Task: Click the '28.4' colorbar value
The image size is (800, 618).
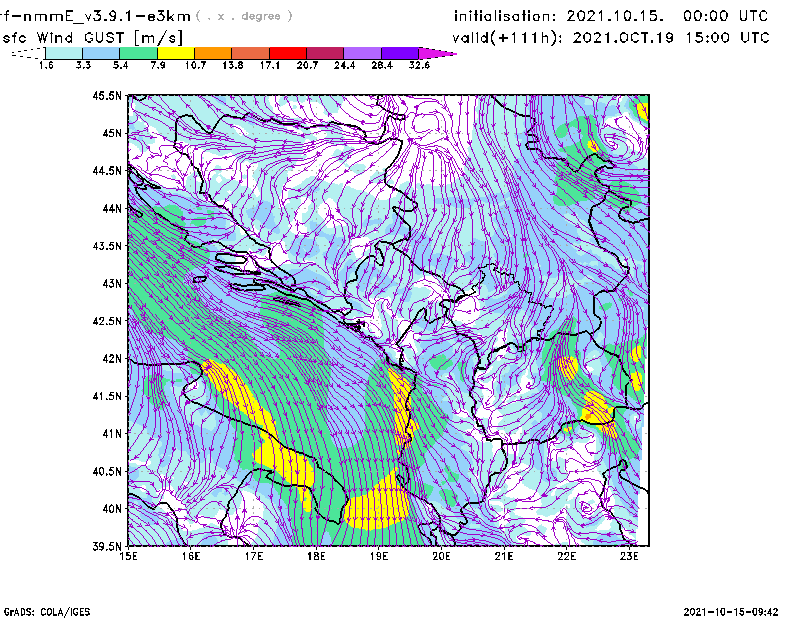Action: coord(382,65)
